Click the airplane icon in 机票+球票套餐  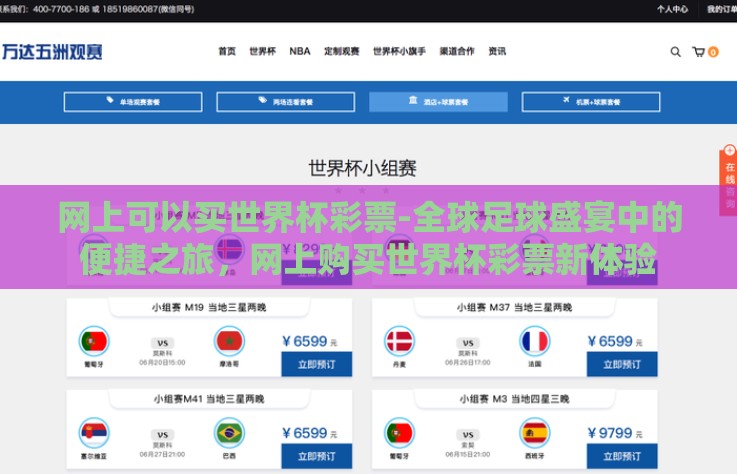pos(566,100)
